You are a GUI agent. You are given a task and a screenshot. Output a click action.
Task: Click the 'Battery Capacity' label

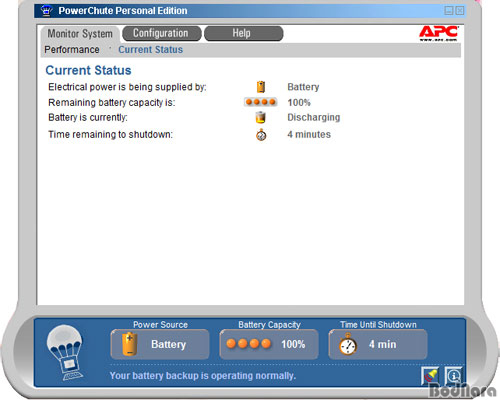coord(269,325)
